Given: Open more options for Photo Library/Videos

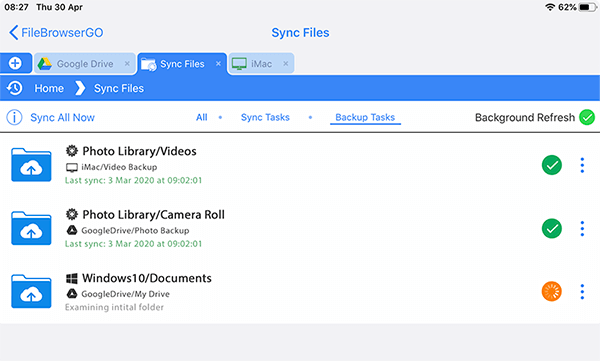Looking at the screenshot, I should pyautogui.click(x=582, y=165).
